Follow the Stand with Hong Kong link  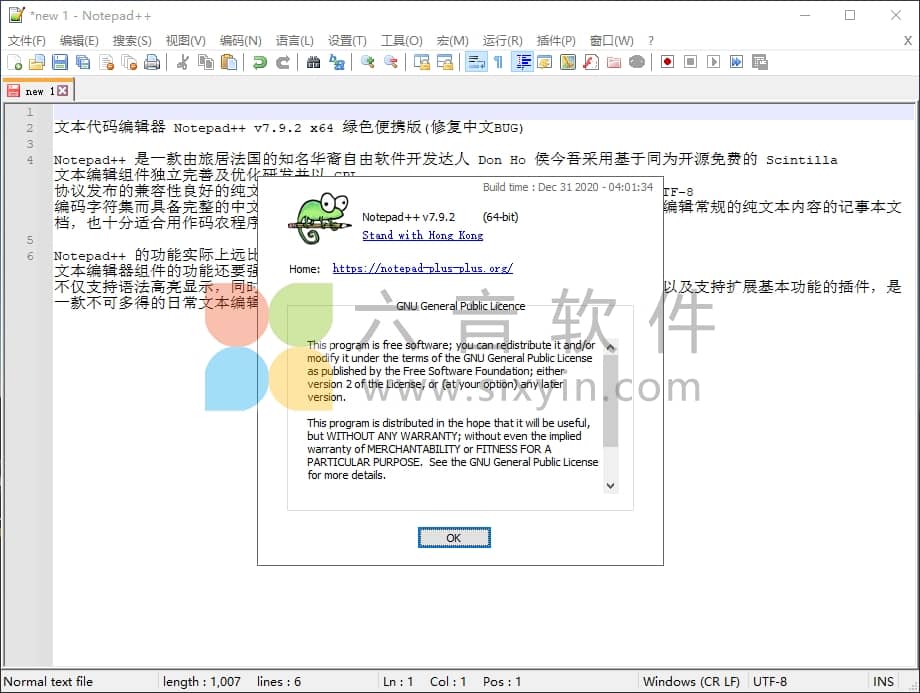click(422, 236)
